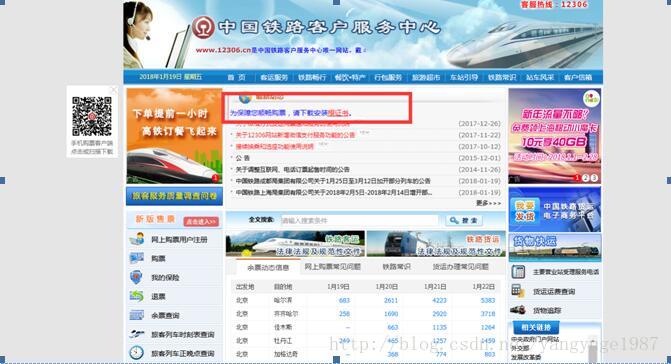Open 车站引导 in the navigation bar
The width and height of the screenshot is (671, 364).
pyautogui.click(x=464, y=77)
